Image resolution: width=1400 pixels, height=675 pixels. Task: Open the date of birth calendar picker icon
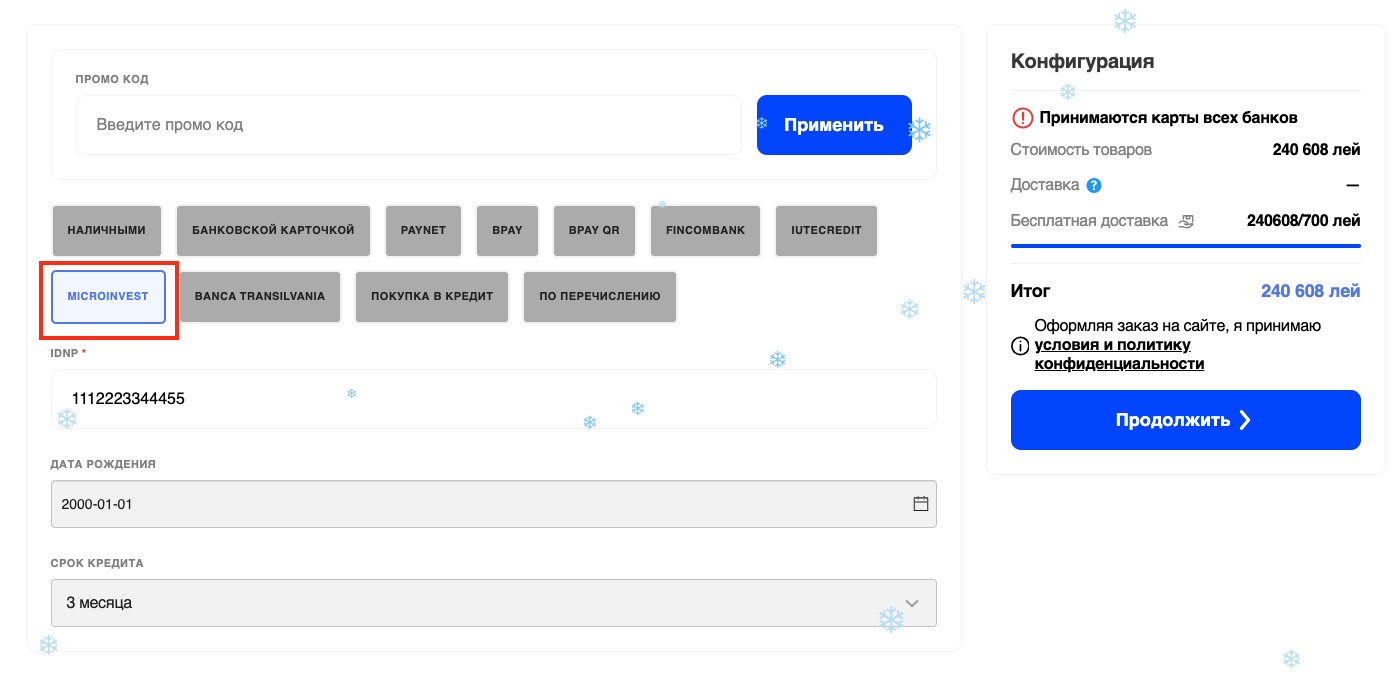click(921, 504)
